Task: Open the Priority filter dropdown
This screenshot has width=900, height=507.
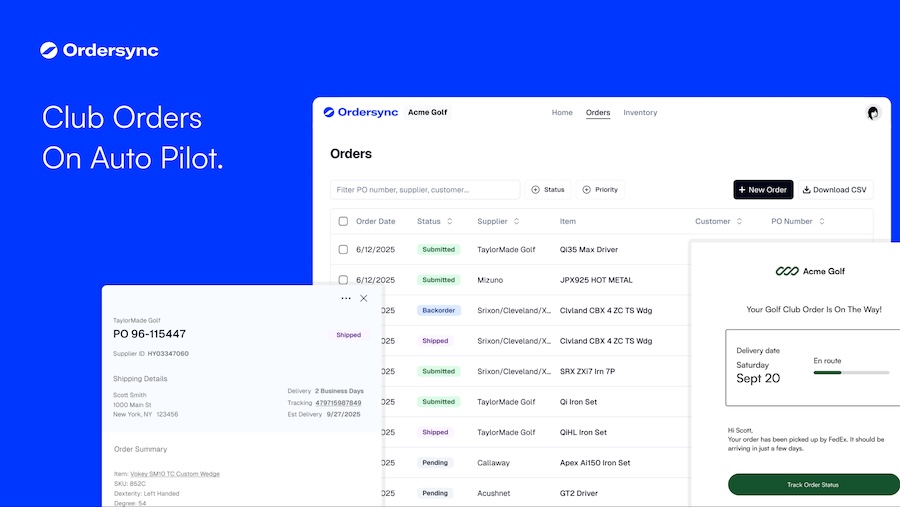Action: [x=600, y=190]
